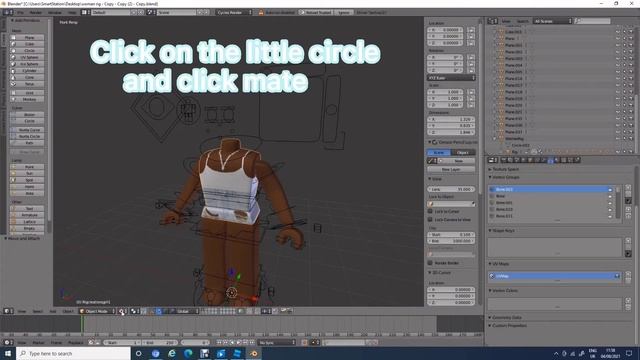640x360 pixels.
Task: Toggle visibility eye for Plane.003 in outliner
Action: coord(618,58)
